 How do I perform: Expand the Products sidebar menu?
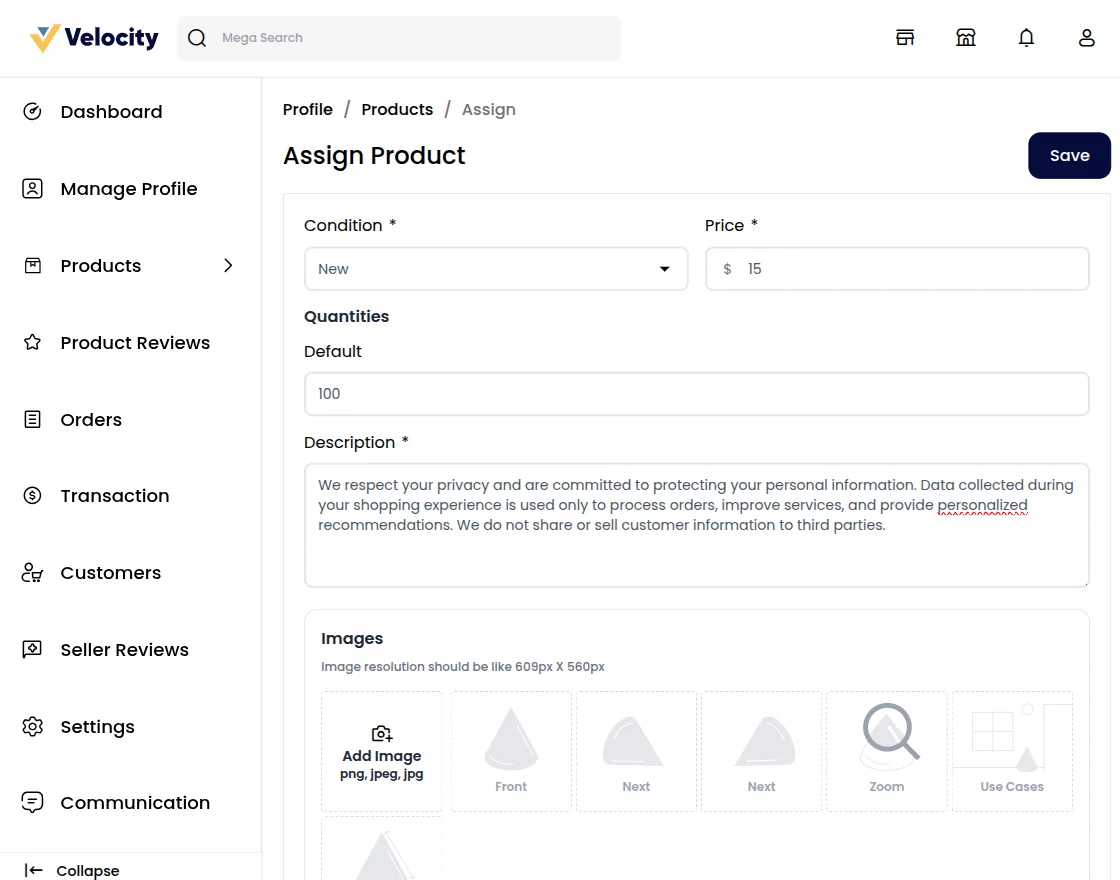(x=228, y=266)
